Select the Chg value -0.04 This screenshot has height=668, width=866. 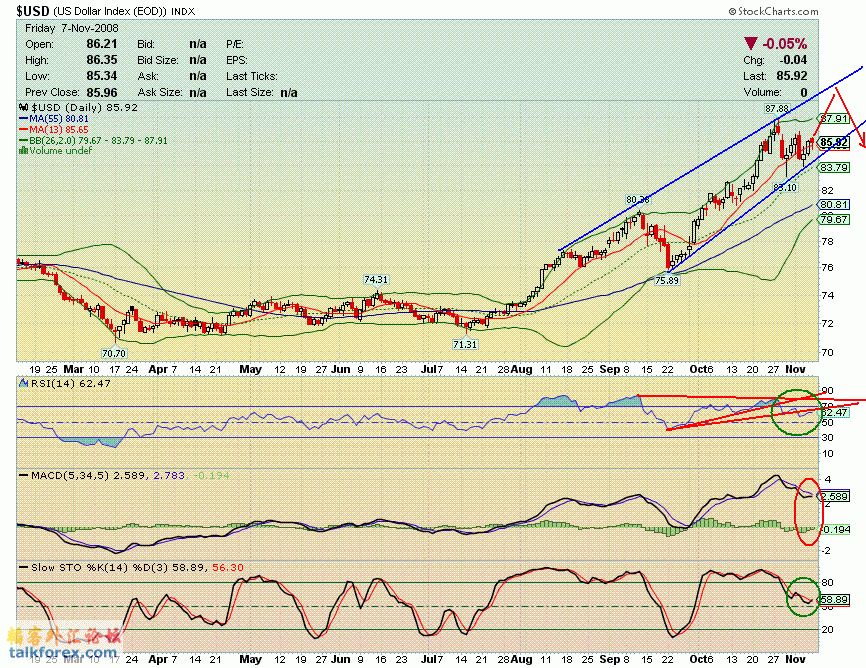pyautogui.click(x=793, y=60)
